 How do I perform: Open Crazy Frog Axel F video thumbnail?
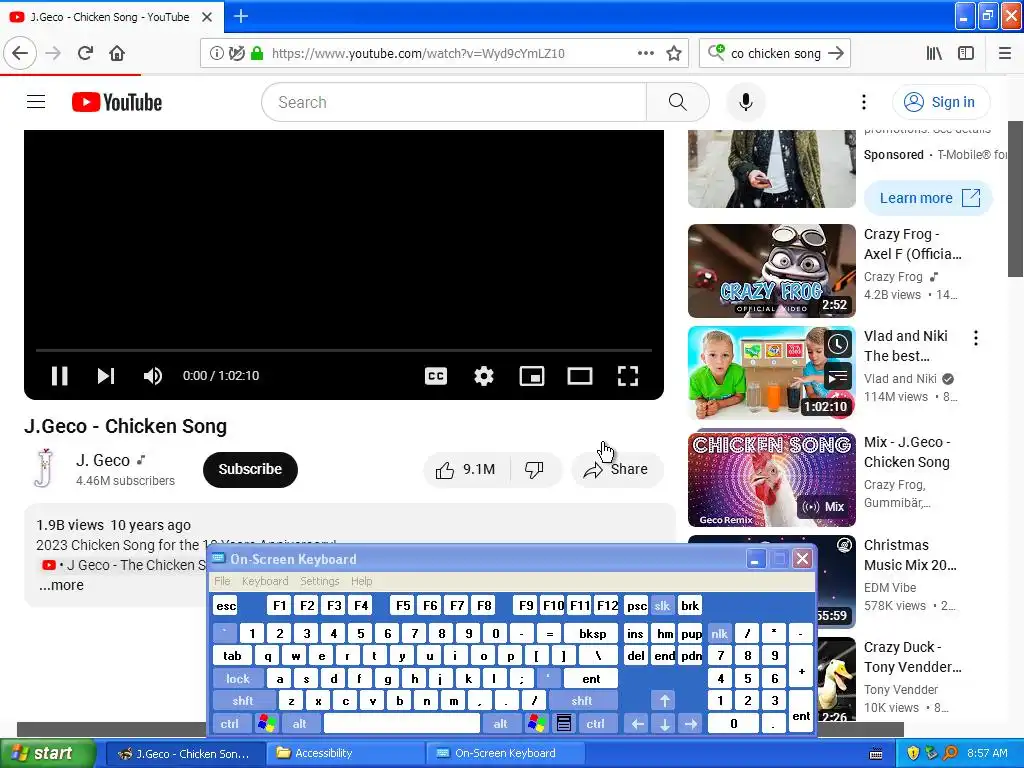coord(771,270)
